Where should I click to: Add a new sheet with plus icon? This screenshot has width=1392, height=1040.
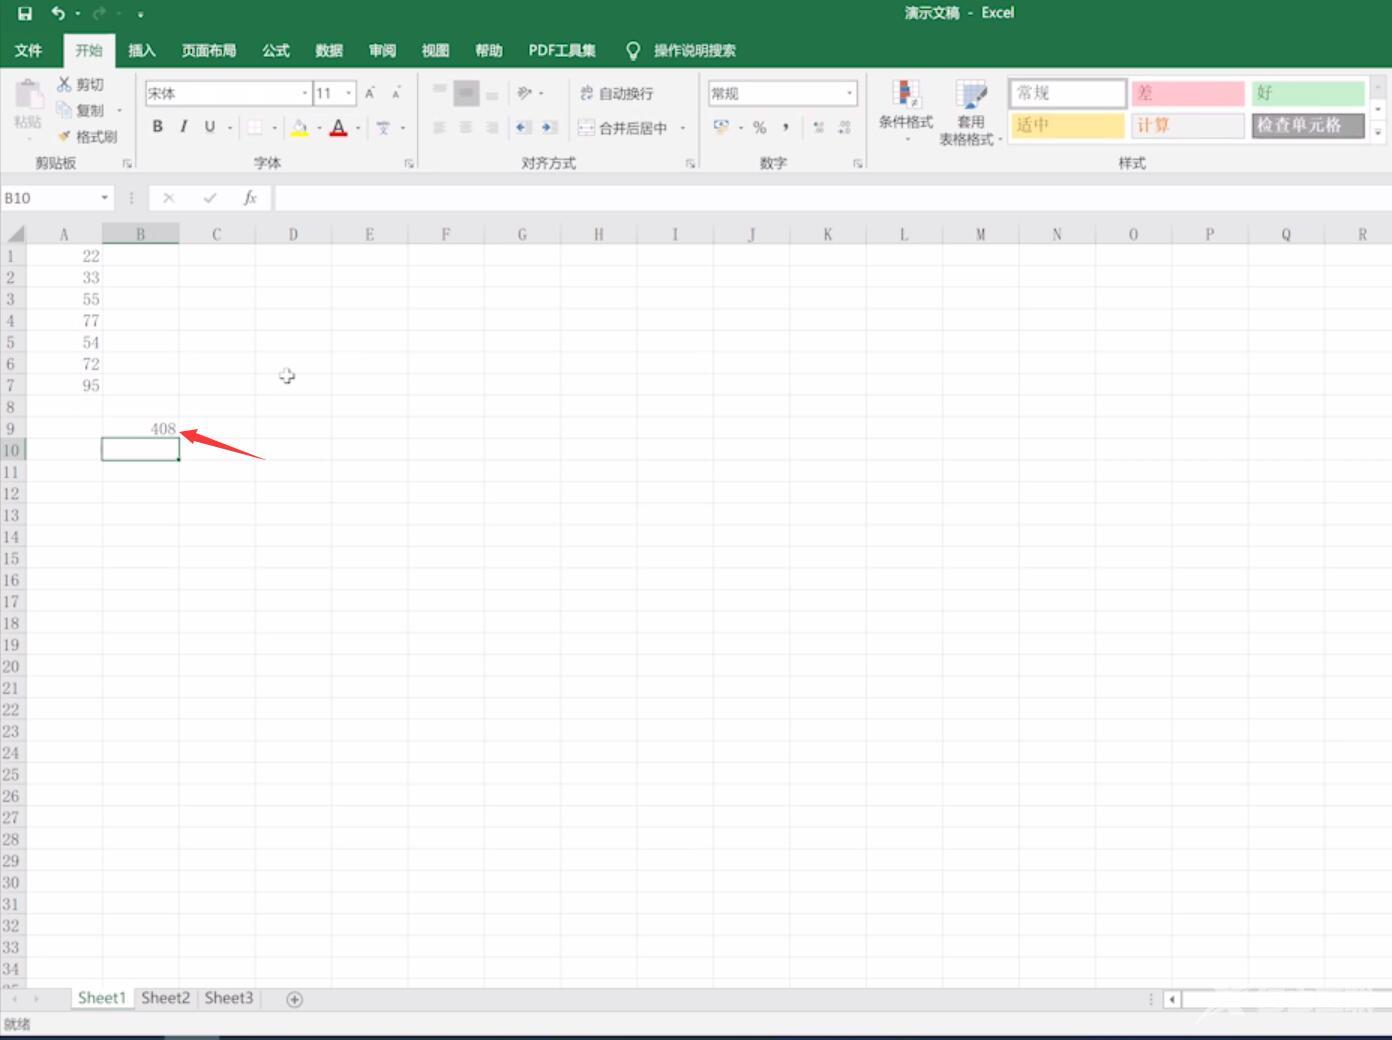(294, 999)
